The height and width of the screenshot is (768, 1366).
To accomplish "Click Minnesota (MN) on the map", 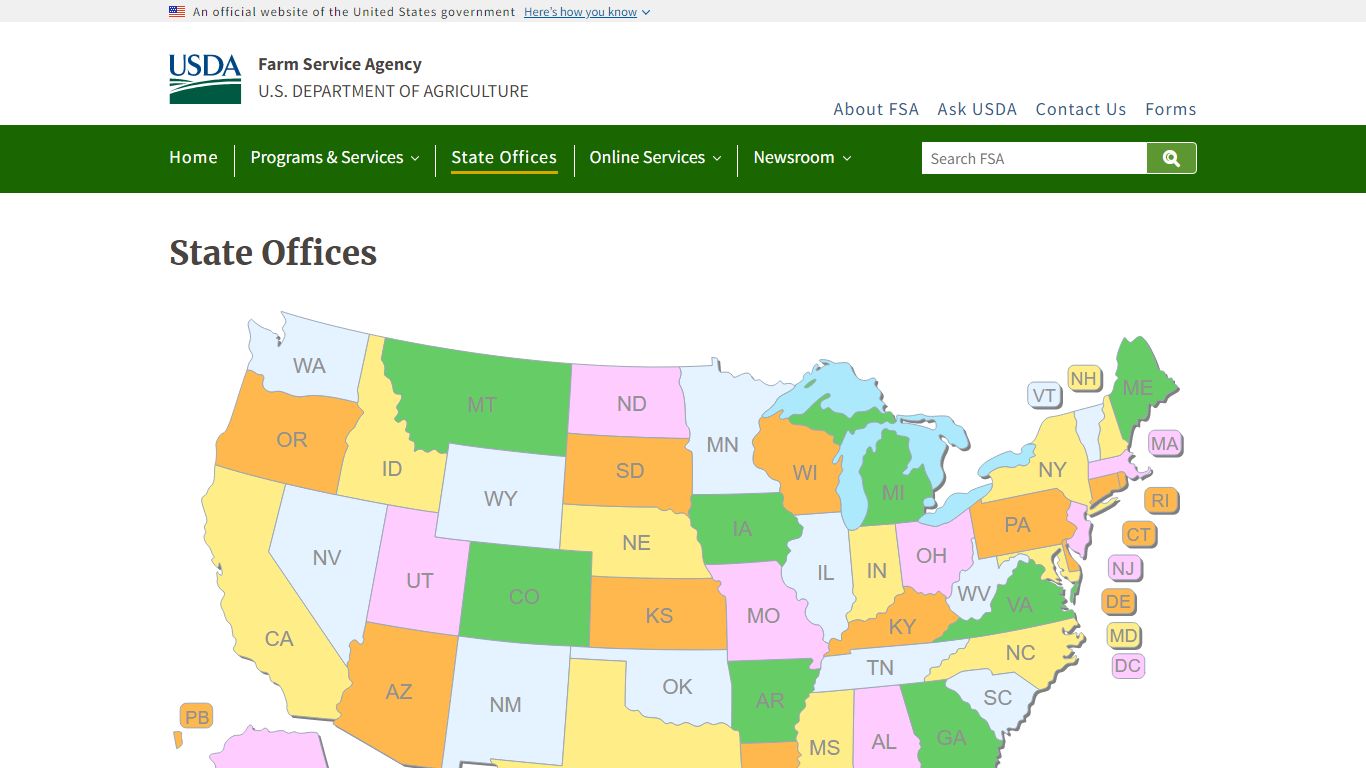I will [x=722, y=444].
